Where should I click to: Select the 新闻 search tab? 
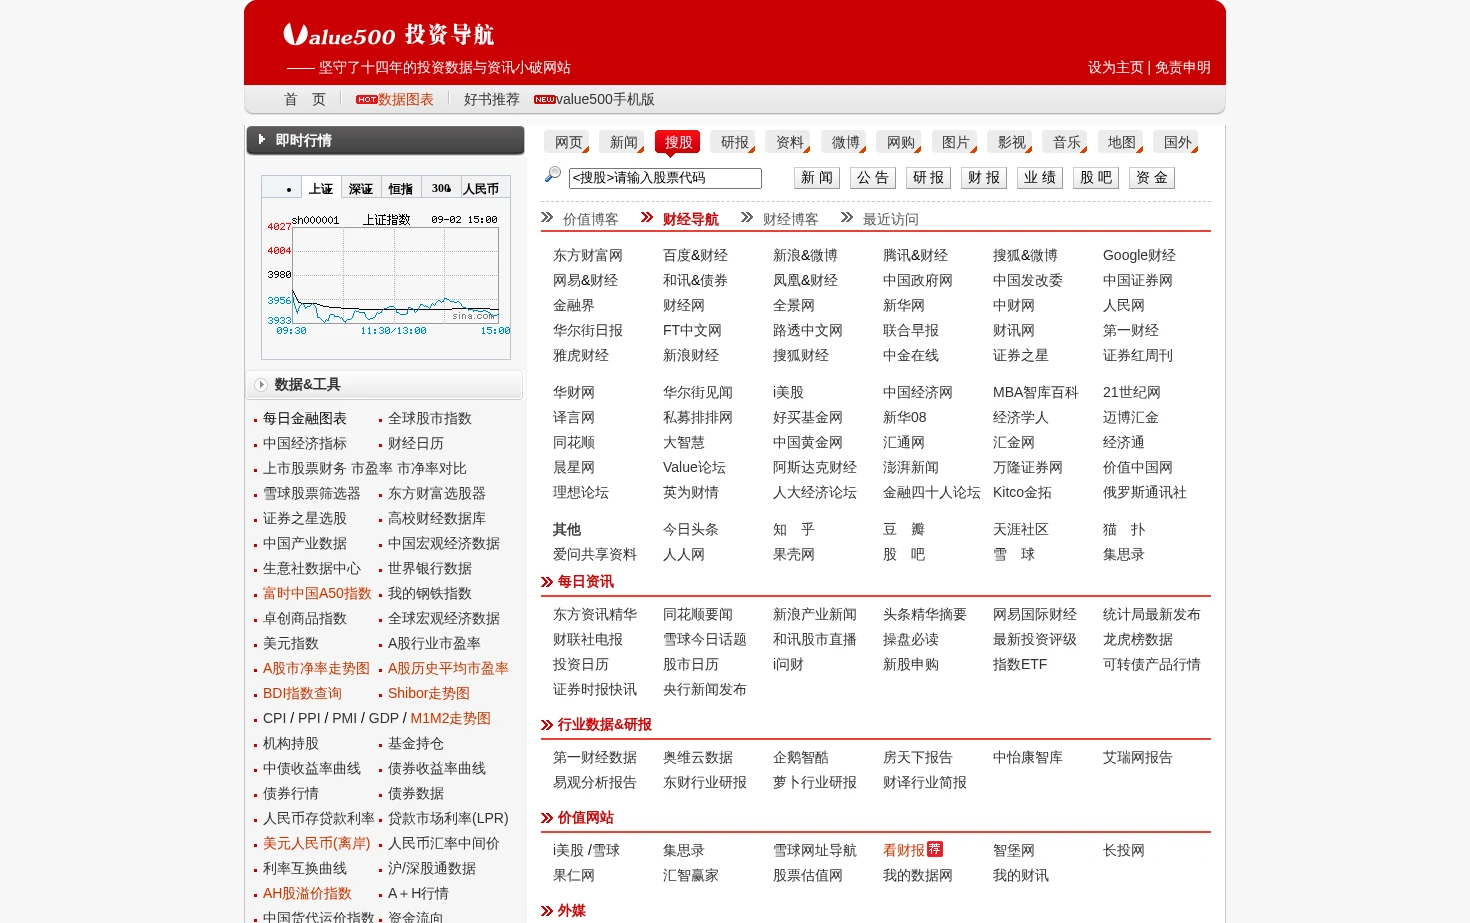point(622,142)
